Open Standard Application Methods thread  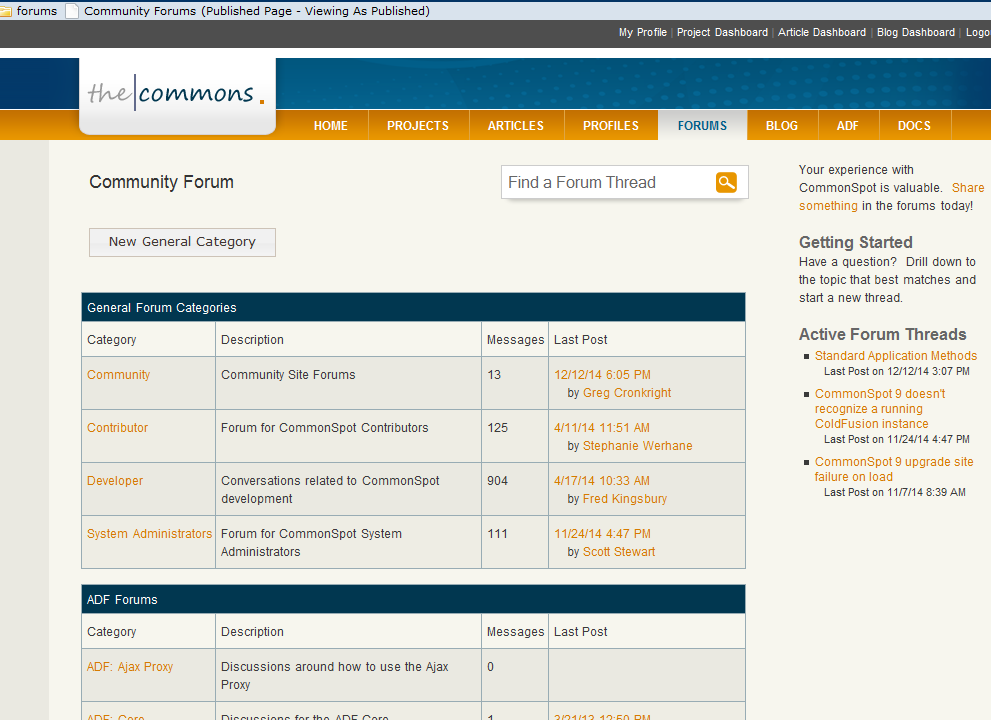tap(896, 356)
